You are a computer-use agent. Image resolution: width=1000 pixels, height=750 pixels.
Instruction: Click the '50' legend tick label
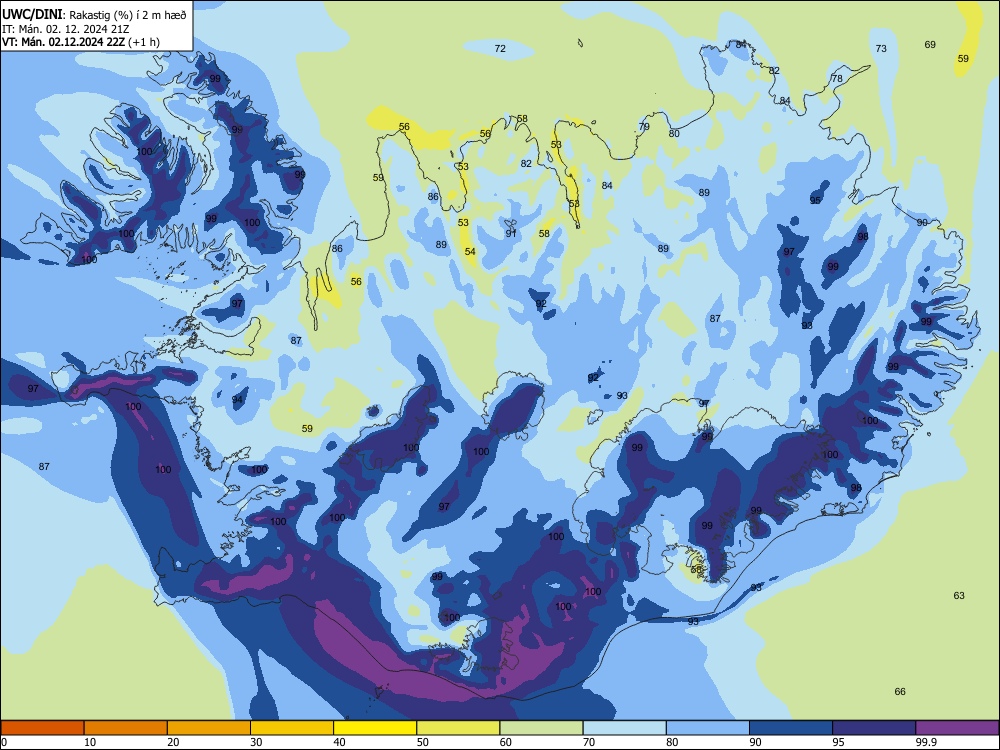[x=422, y=742]
